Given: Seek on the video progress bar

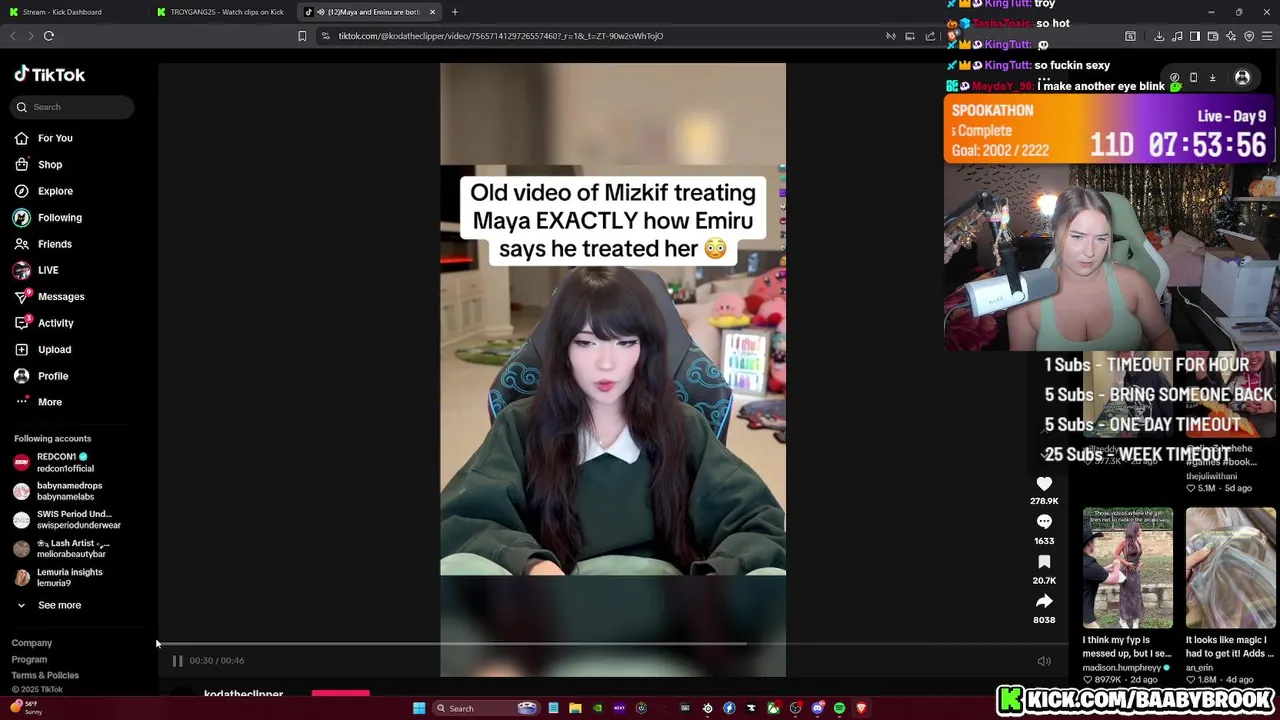Looking at the screenshot, I should tap(612, 644).
